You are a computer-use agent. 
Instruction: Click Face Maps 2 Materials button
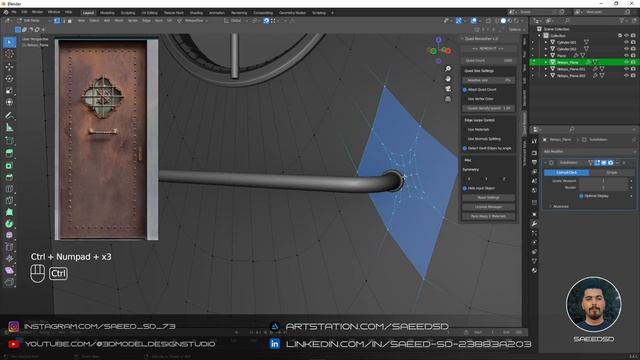(488, 216)
